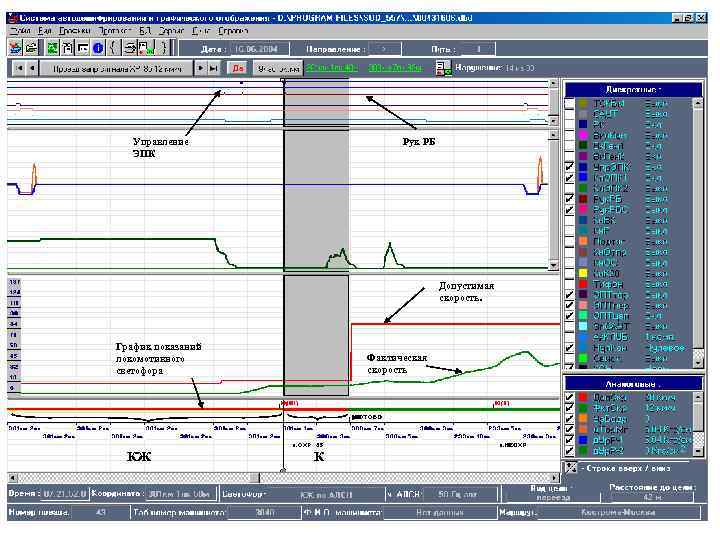Click the Строка вверх / вниз icon
Image resolution: width=720 pixels, height=540 pixels.
click(571, 468)
